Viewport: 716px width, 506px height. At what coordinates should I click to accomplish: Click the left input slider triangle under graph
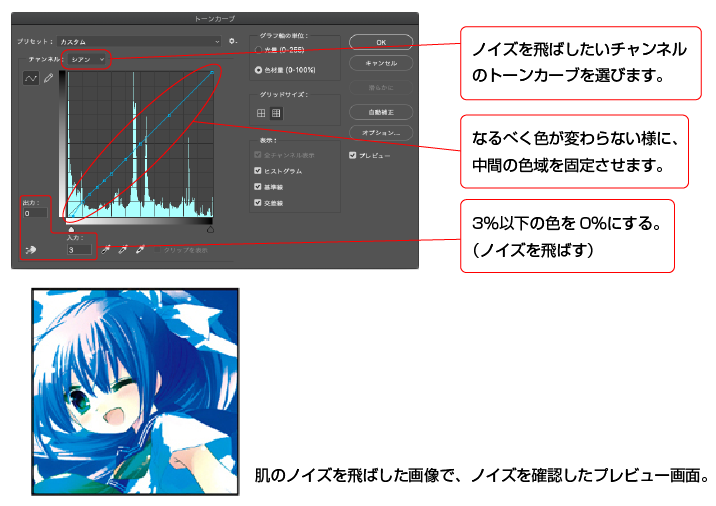point(71,229)
